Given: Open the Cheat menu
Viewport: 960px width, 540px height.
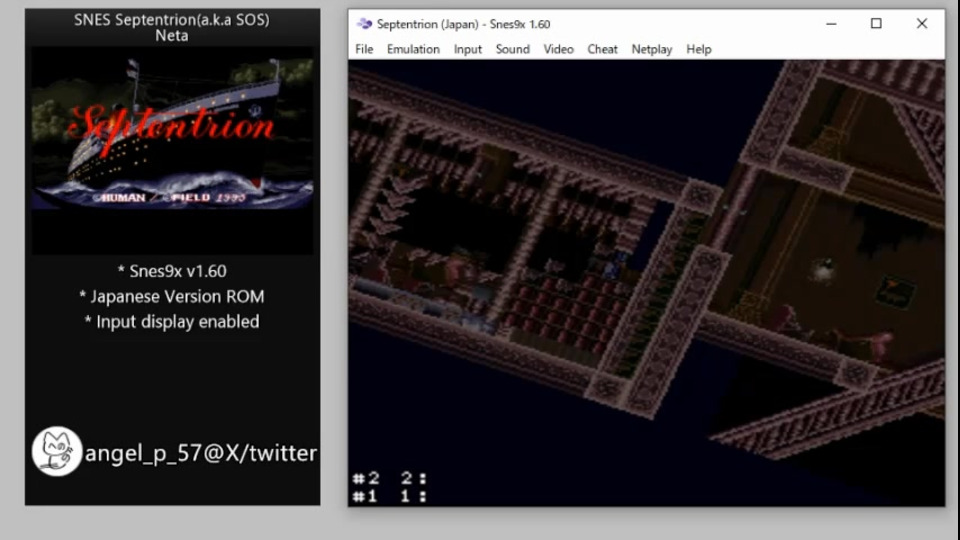Looking at the screenshot, I should point(602,49).
